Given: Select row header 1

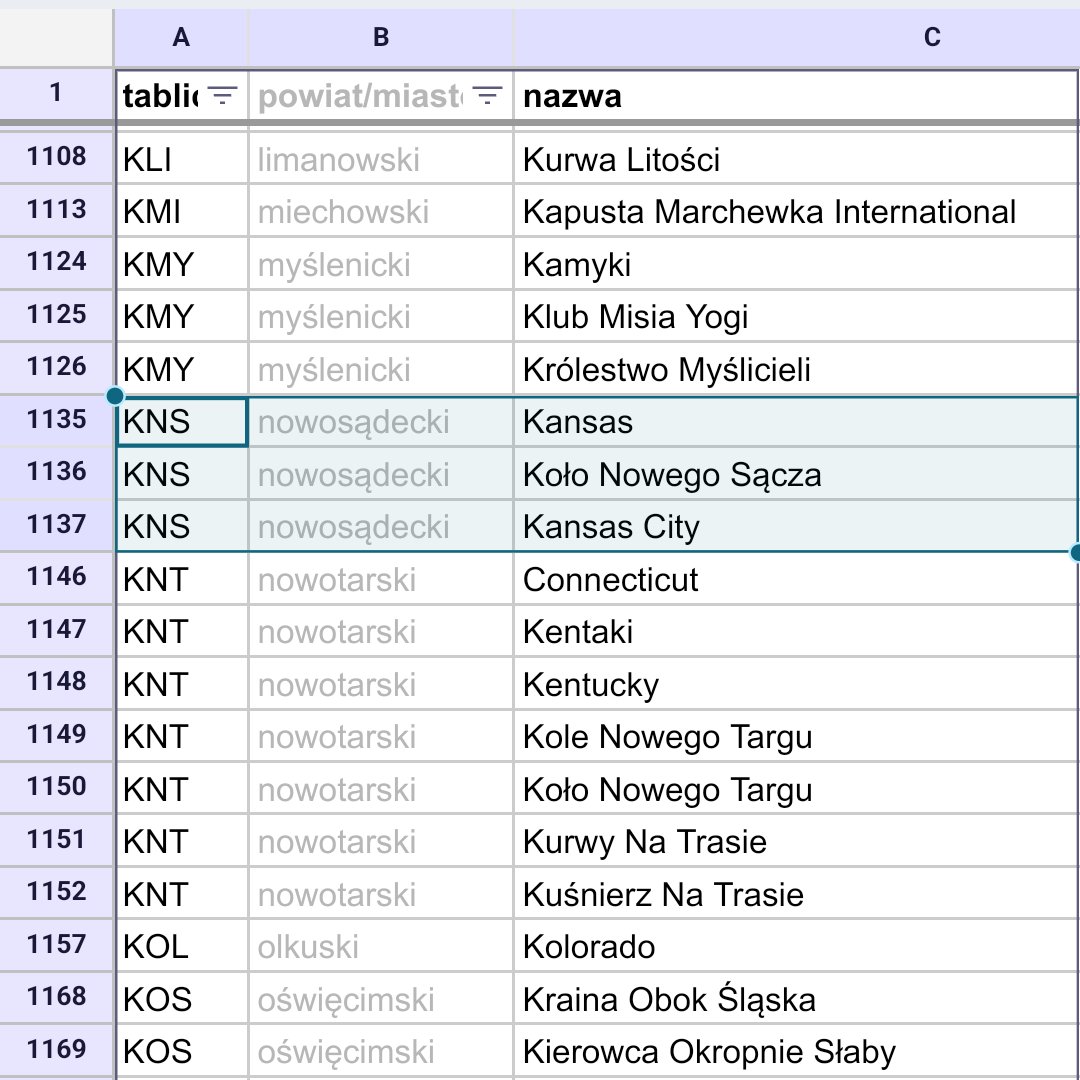Looking at the screenshot, I should (x=56, y=94).
